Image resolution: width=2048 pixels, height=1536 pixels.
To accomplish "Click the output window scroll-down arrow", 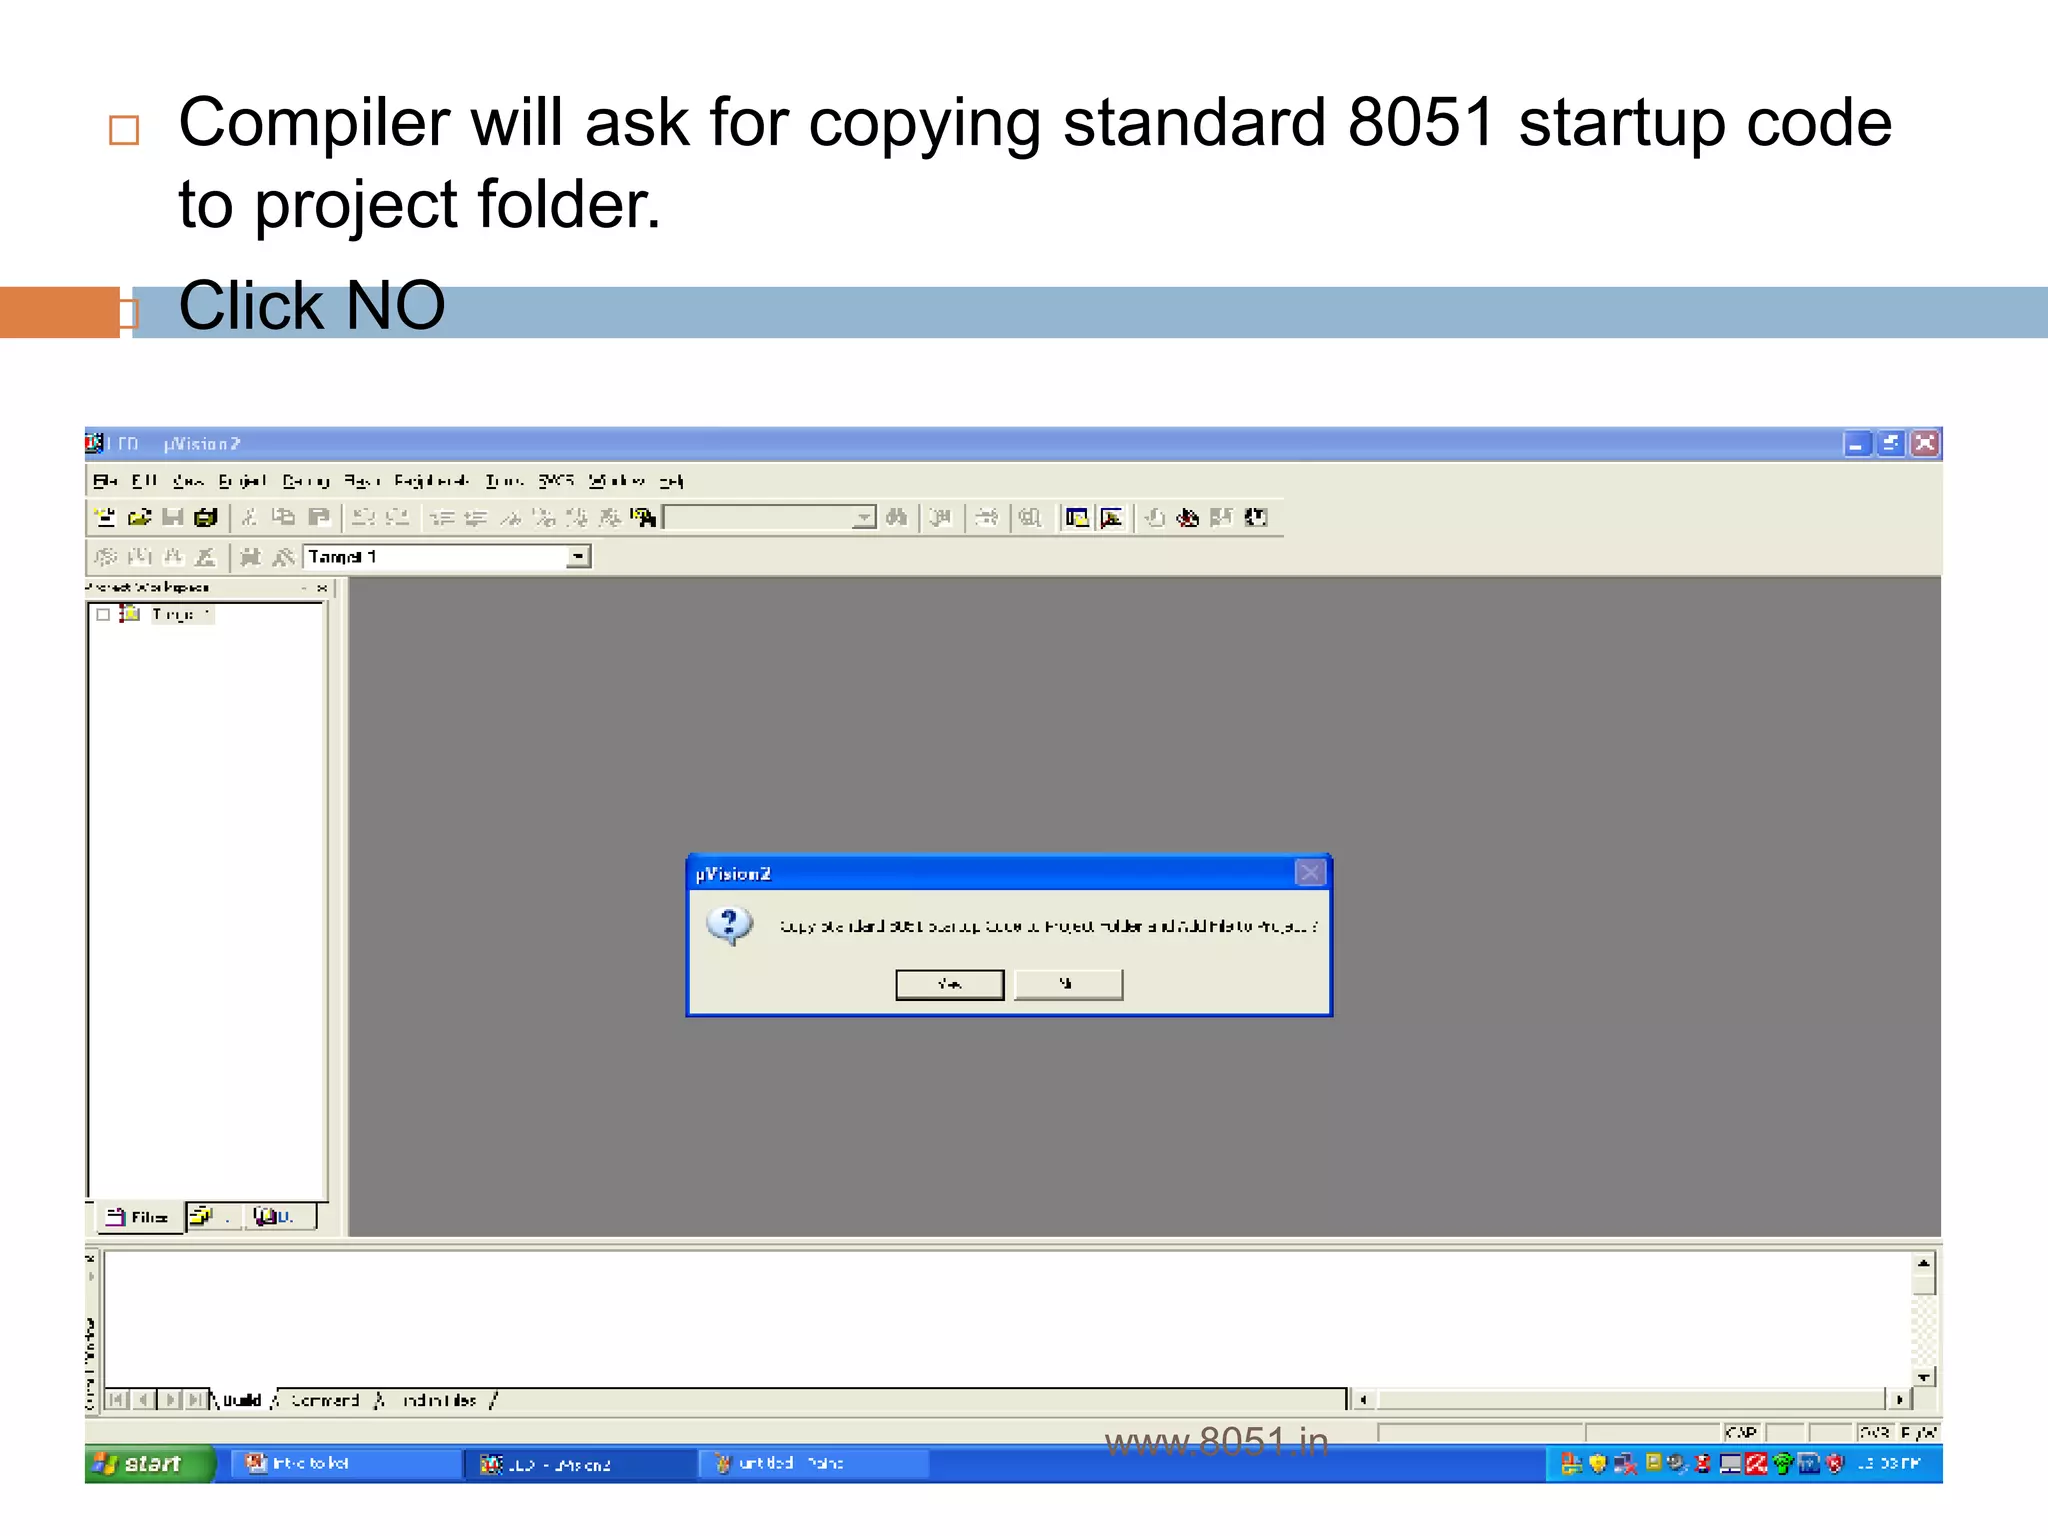I will pyautogui.click(x=1923, y=1377).
